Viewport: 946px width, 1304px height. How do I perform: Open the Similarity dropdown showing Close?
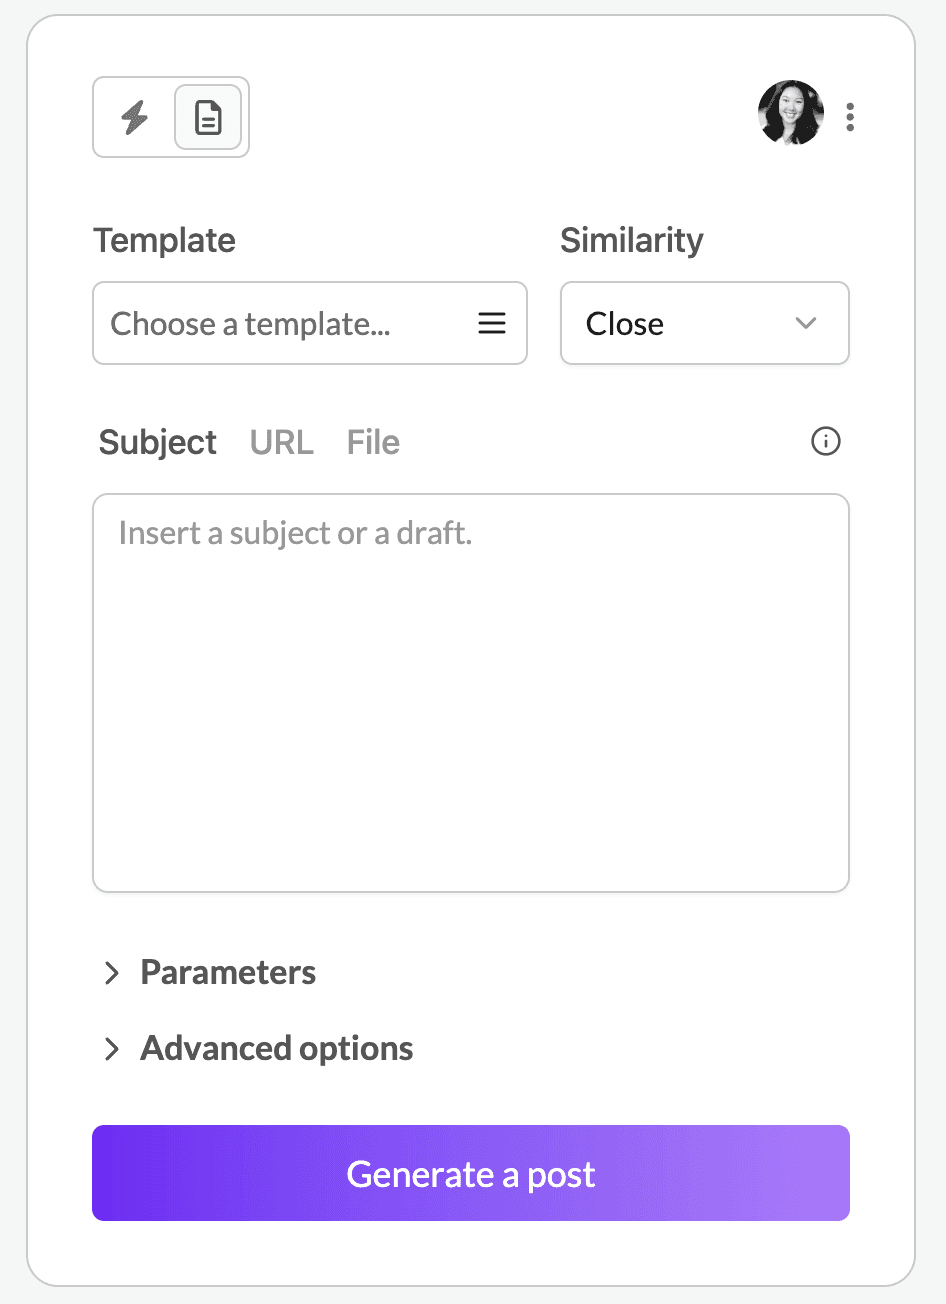click(704, 323)
